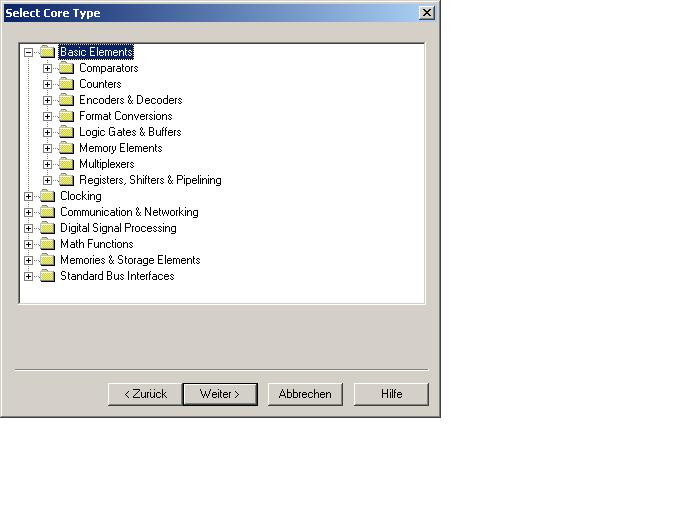This screenshot has width=700, height=525.
Task: Click the Format Conversions folder icon
Action: (66, 116)
